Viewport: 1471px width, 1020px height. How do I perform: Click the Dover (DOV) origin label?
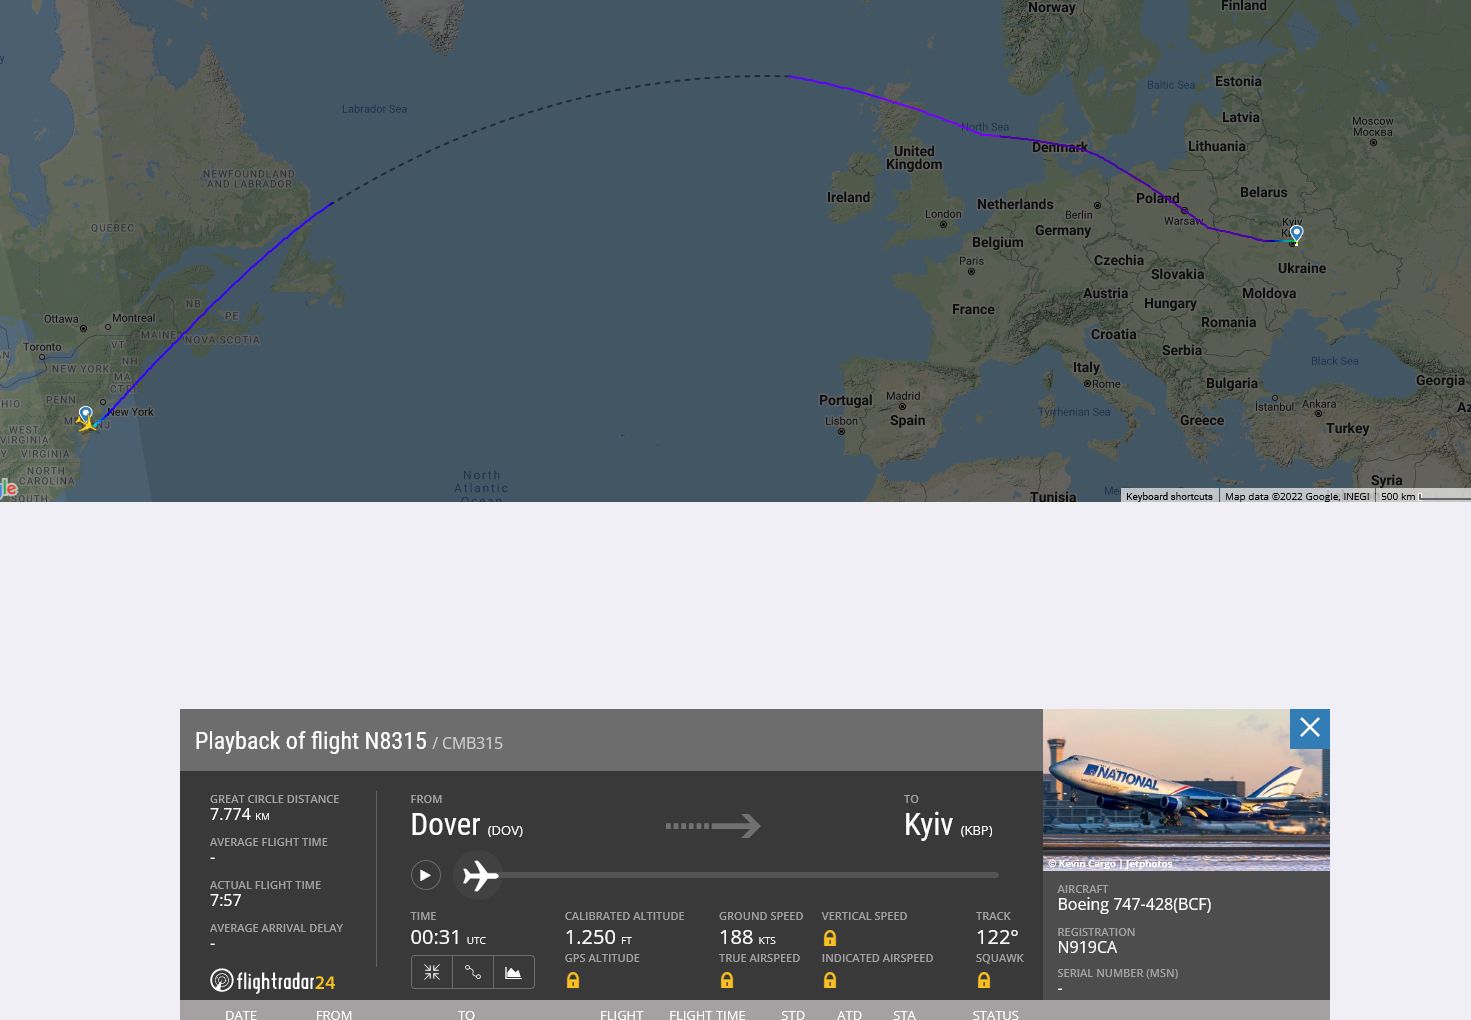click(x=466, y=826)
